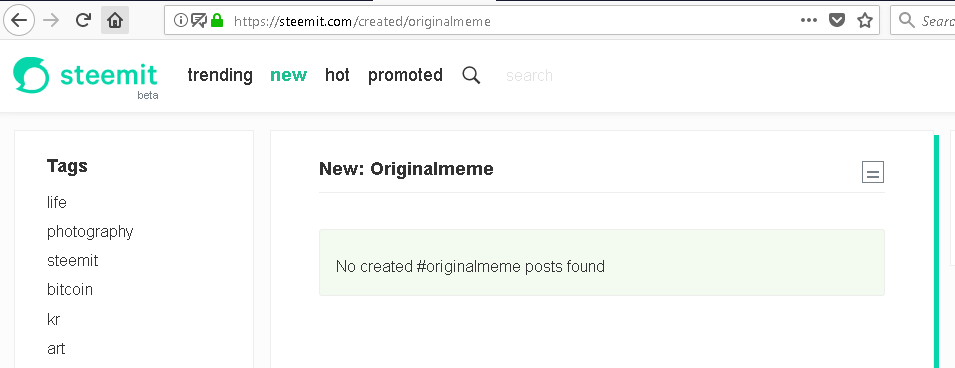
Task: Click the green padlock security icon
Action: [217, 21]
